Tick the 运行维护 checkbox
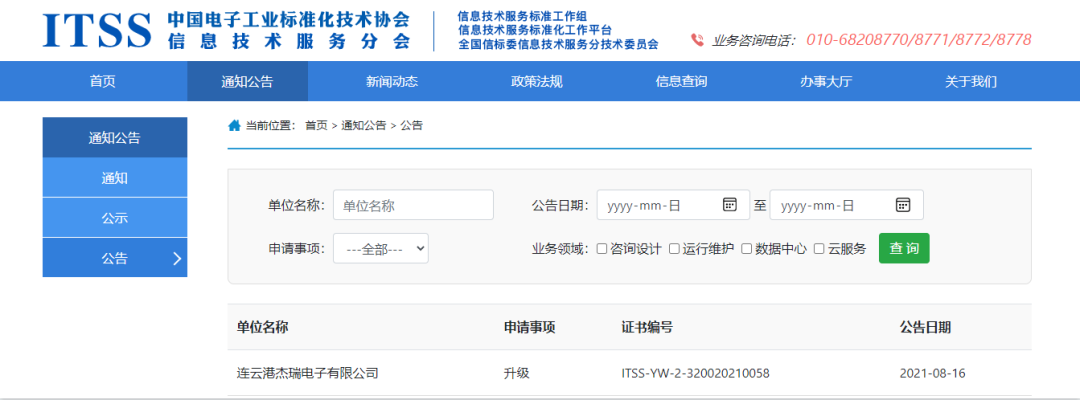This screenshot has width=1080, height=400. point(674,249)
